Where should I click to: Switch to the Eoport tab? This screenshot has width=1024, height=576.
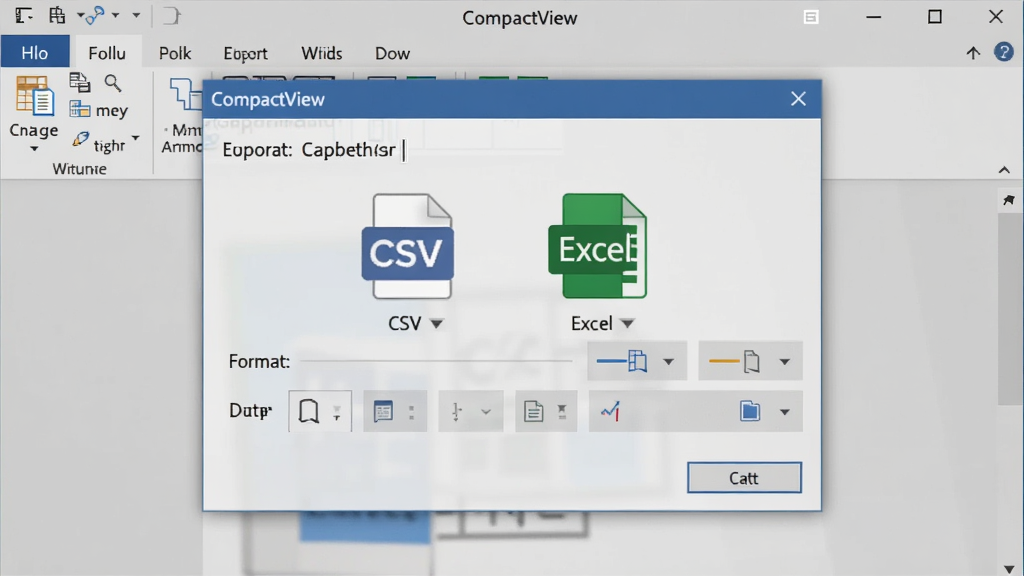[246, 53]
